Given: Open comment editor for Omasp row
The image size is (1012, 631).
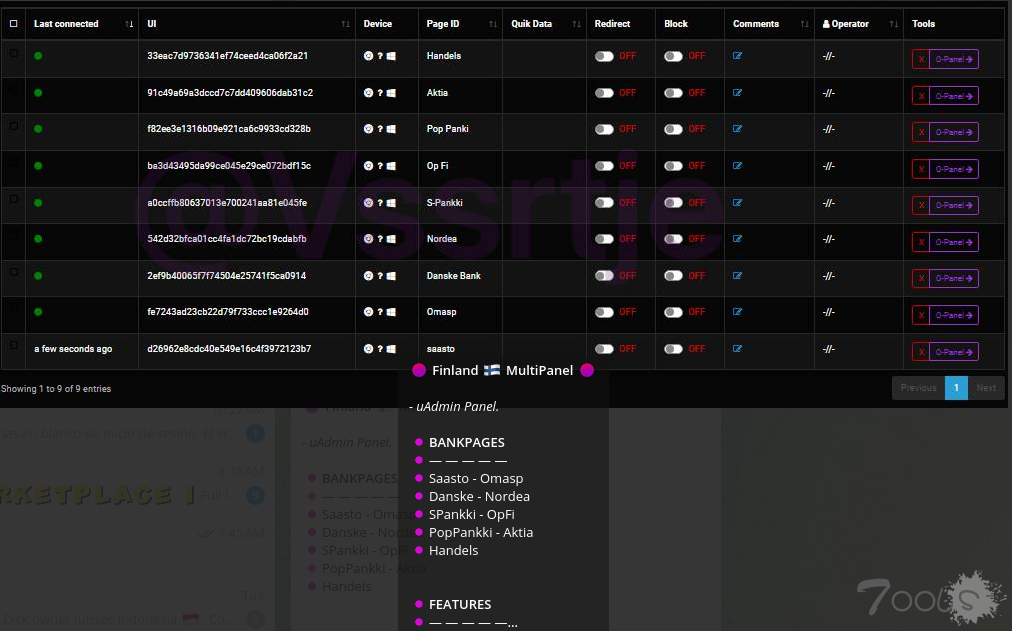Looking at the screenshot, I should [x=737, y=312].
